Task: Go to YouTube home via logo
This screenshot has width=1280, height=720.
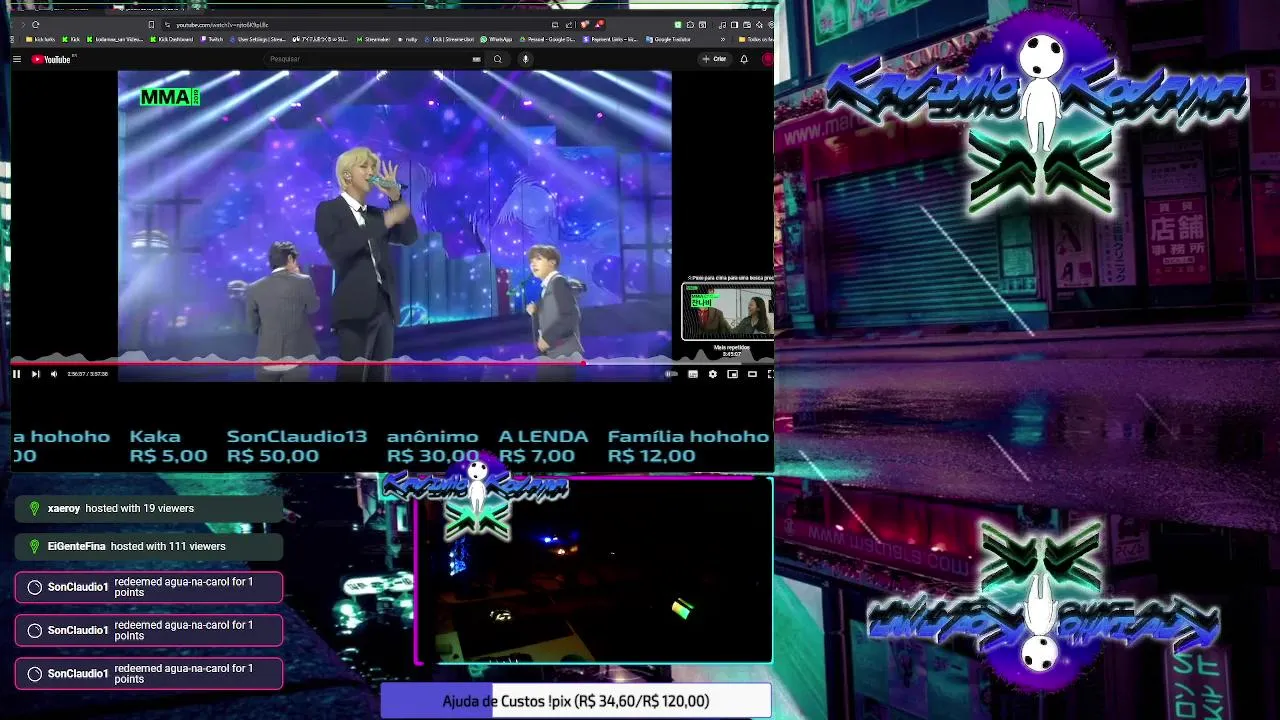Action: [51, 59]
